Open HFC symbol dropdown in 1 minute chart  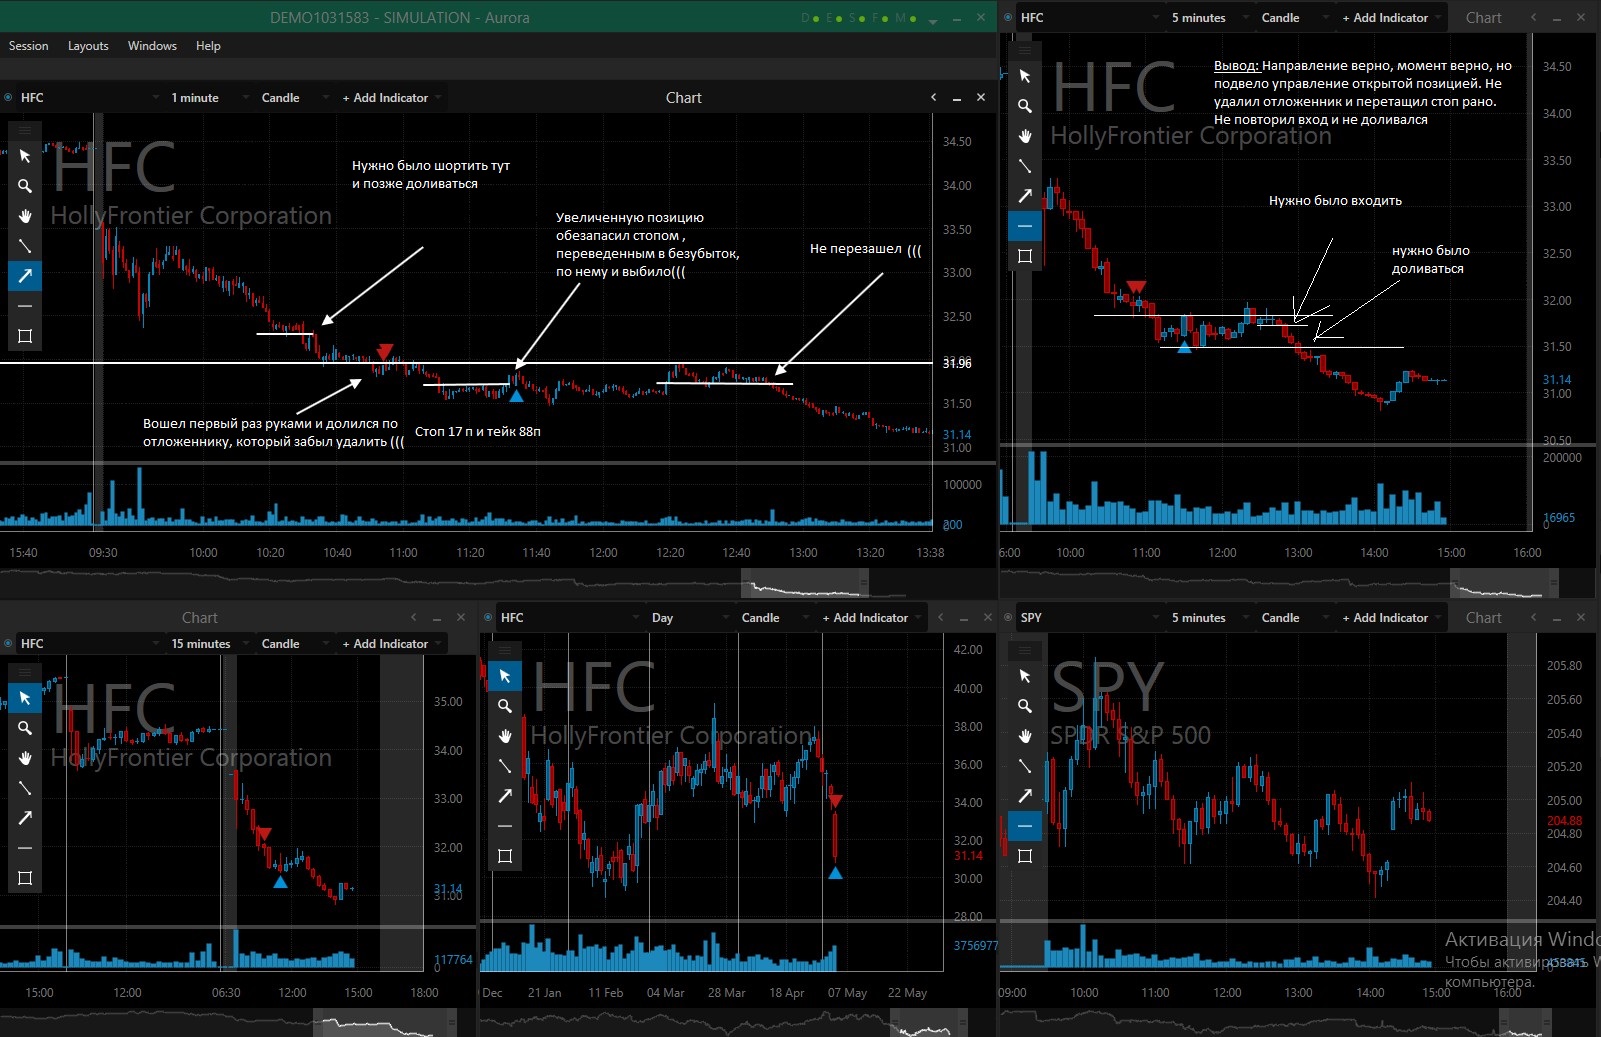click(x=88, y=98)
